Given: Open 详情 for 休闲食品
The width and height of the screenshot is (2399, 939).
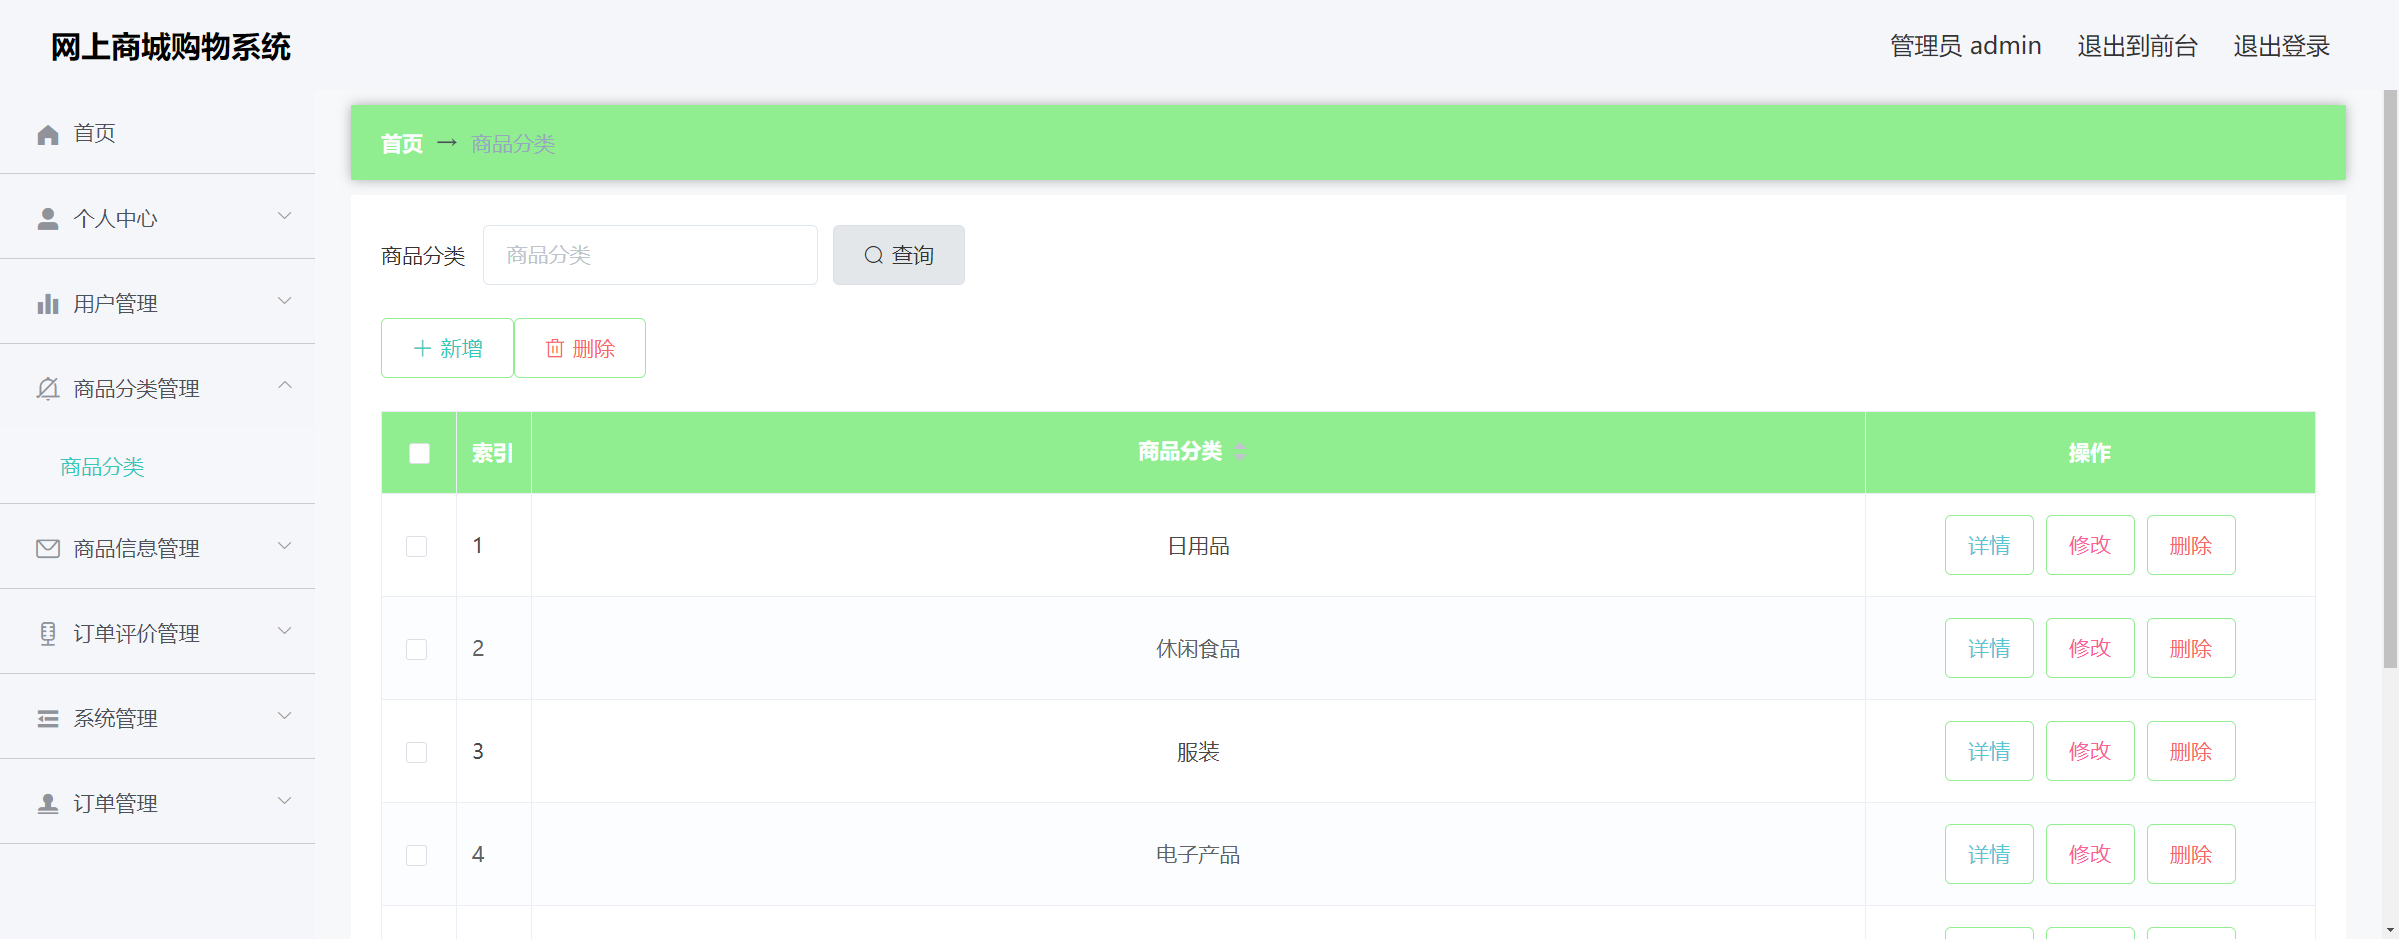Looking at the screenshot, I should 1989,648.
